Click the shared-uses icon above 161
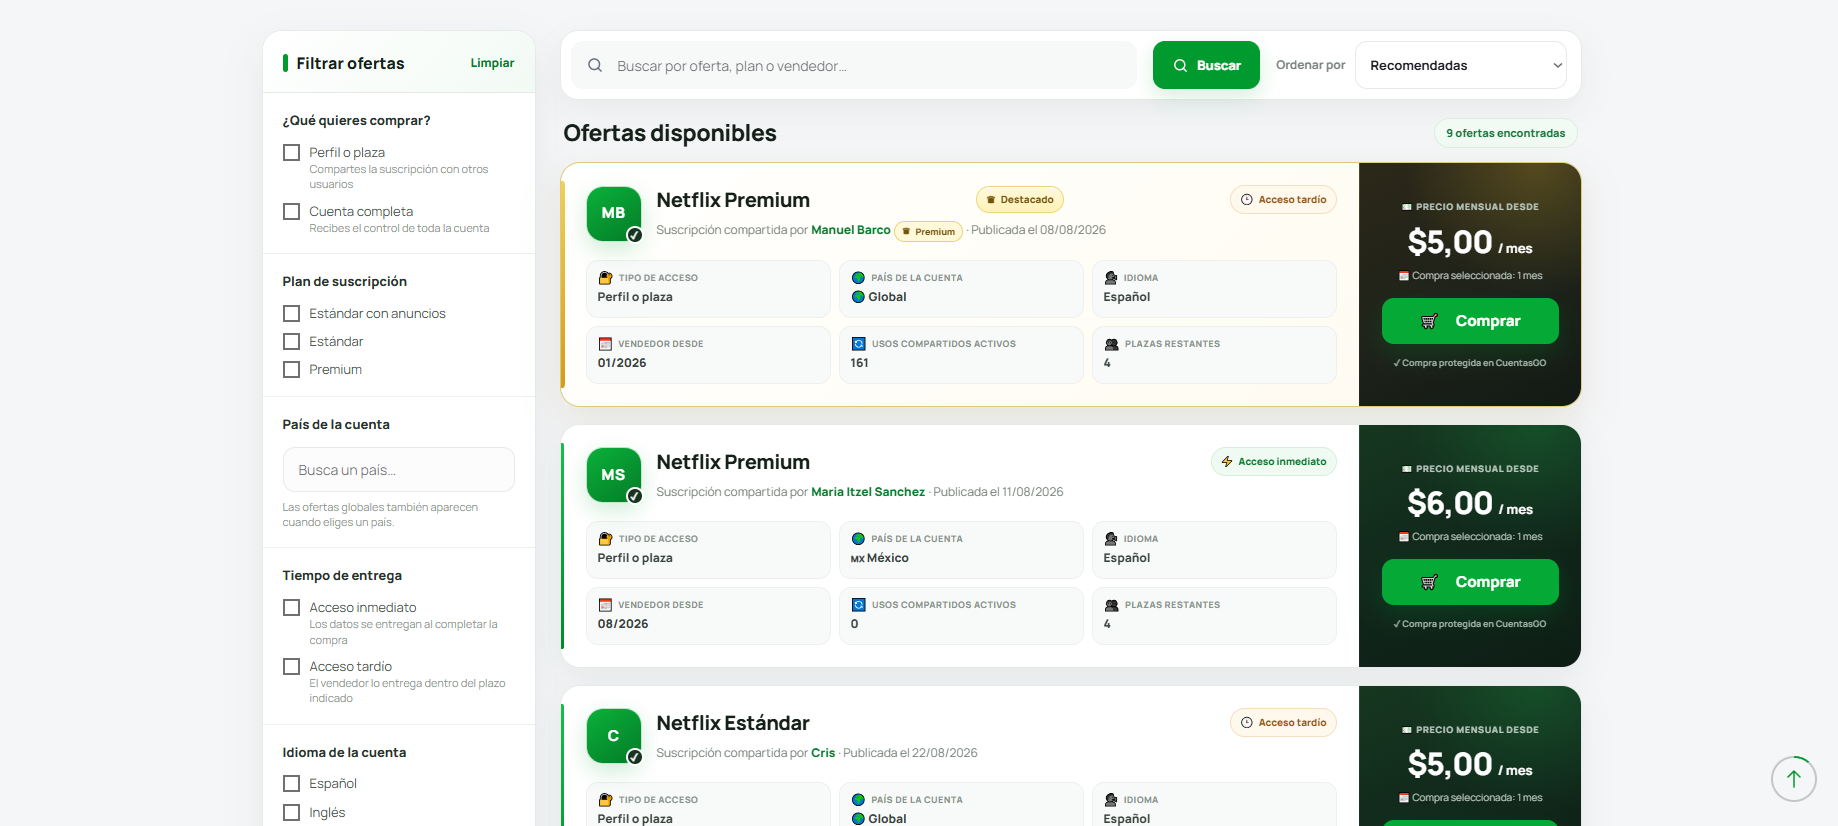 pos(858,344)
